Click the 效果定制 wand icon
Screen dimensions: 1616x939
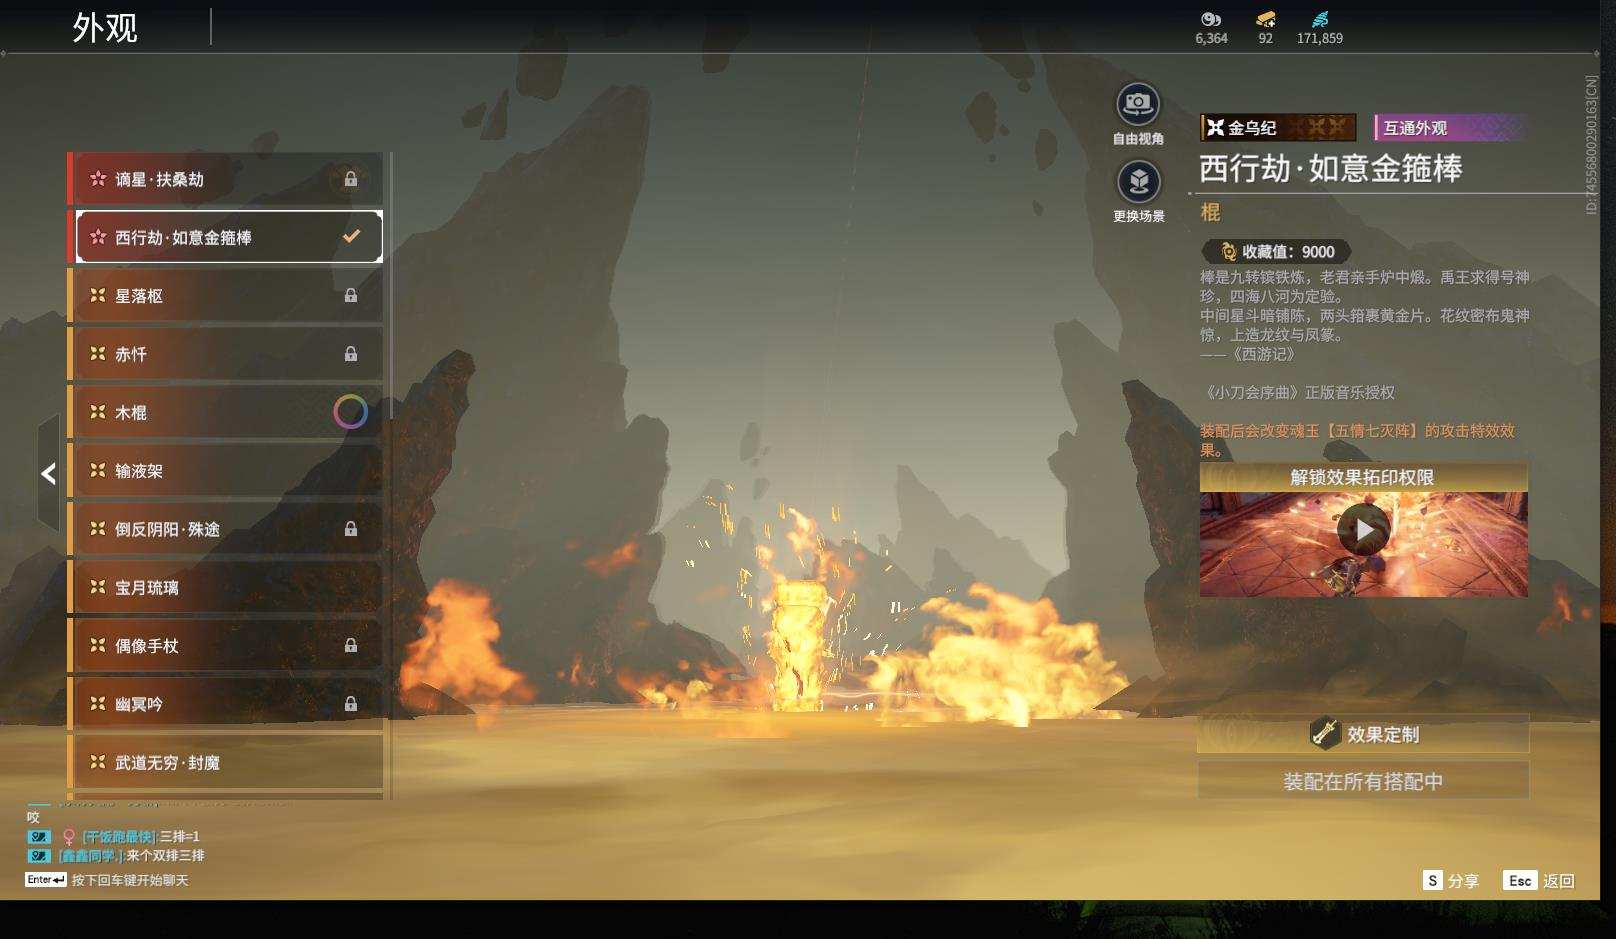[x=1325, y=733]
